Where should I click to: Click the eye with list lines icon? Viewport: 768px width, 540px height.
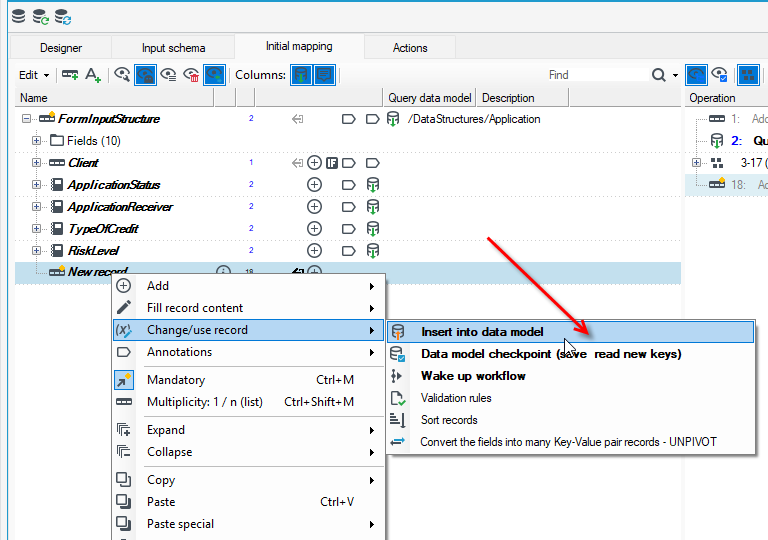(x=168, y=75)
